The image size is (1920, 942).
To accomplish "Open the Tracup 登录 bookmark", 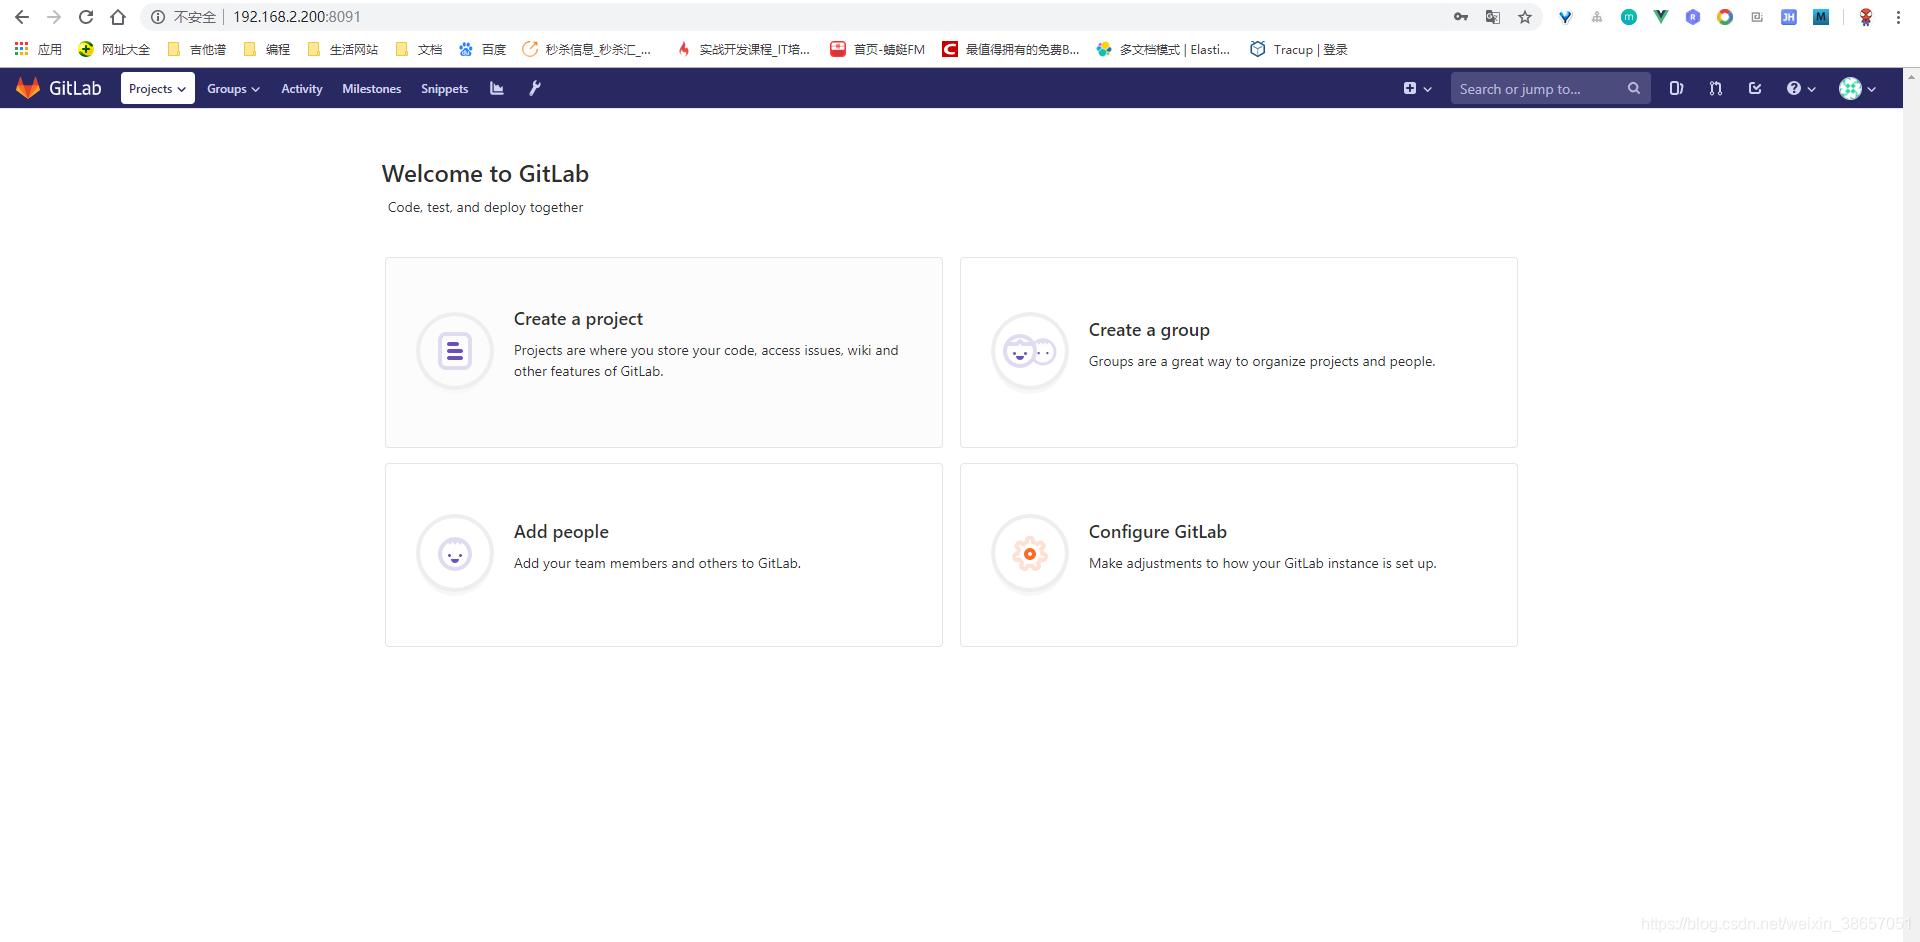I will 1299,49.
